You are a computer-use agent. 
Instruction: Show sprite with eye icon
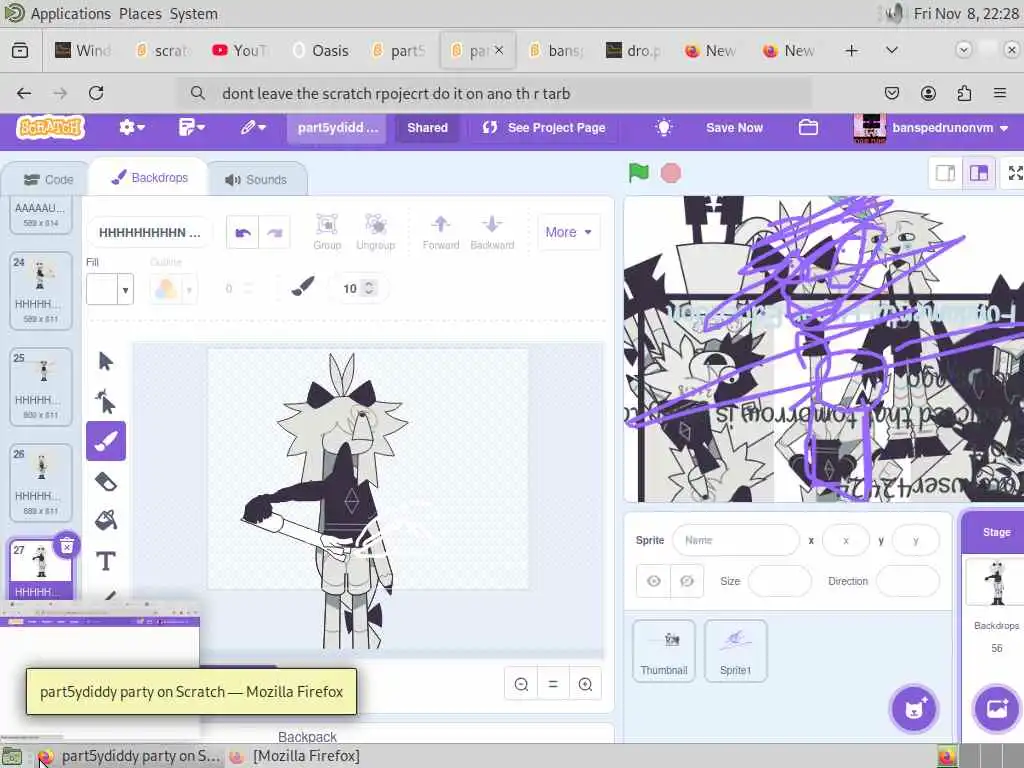654,581
